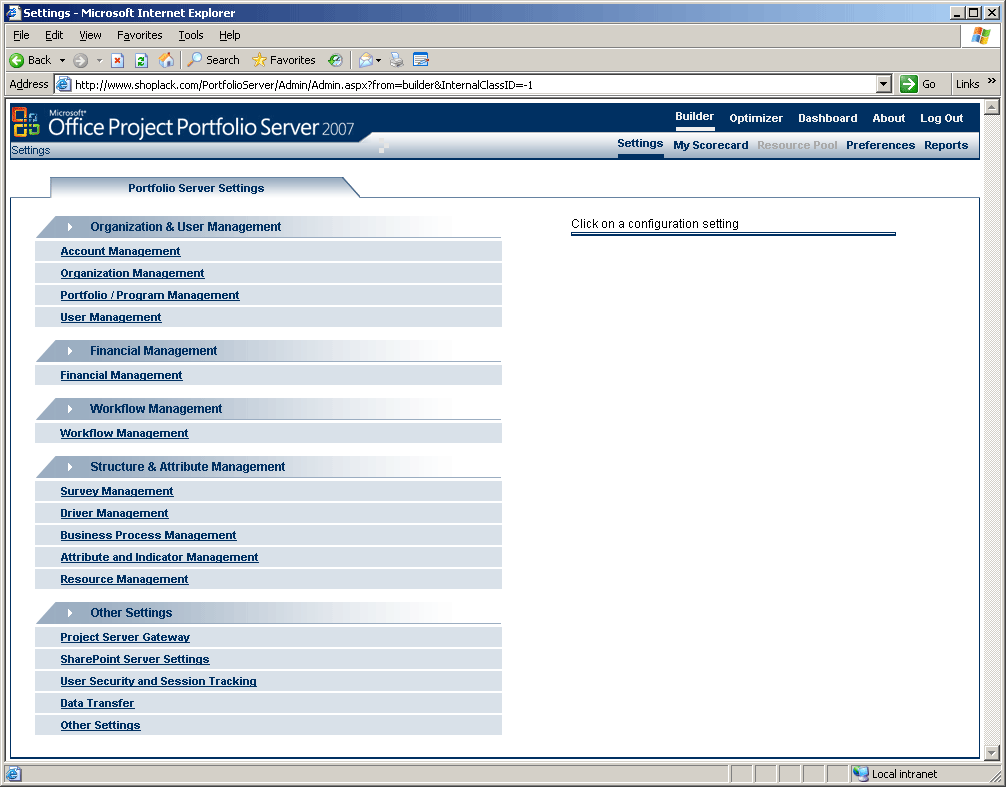Viewport: 1006px width, 787px height.
Task: Open the Organization Management link
Action: coord(132,273)
